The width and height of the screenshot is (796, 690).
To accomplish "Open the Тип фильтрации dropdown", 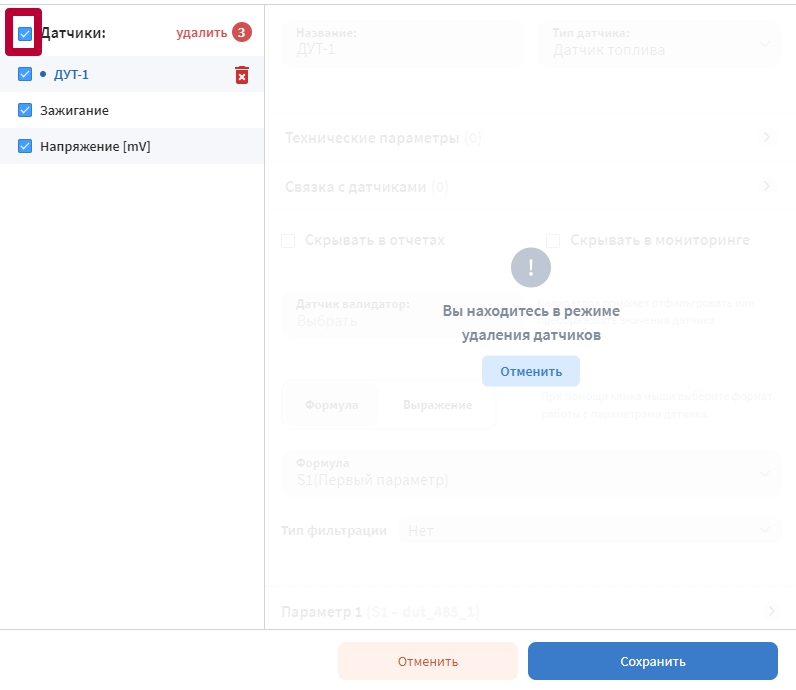I will (590, 531).
